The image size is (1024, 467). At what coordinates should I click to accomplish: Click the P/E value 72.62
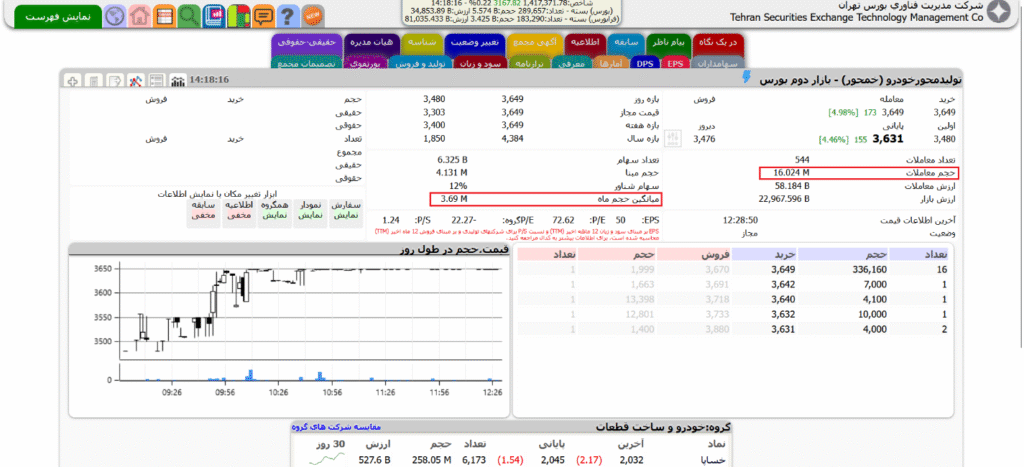pyautogui.click(x=563, y=220)
